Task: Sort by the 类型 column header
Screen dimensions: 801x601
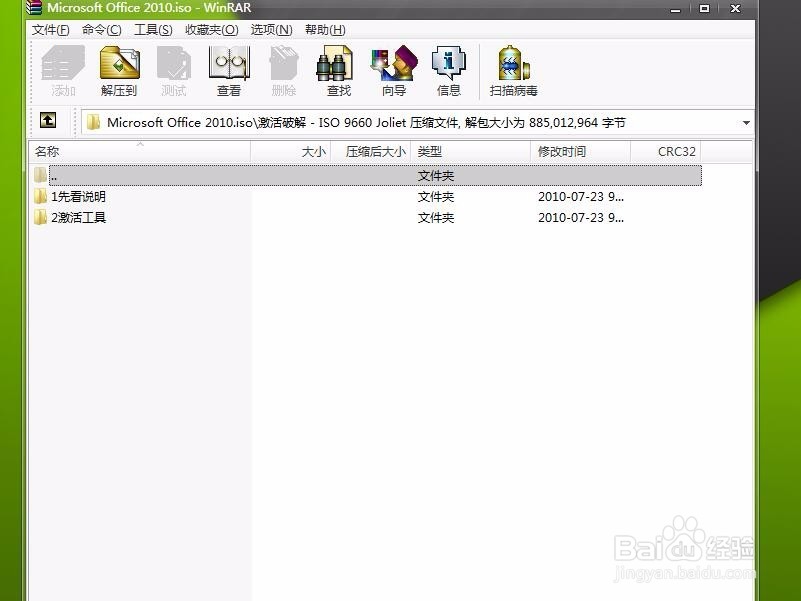Action: (470, 152)
